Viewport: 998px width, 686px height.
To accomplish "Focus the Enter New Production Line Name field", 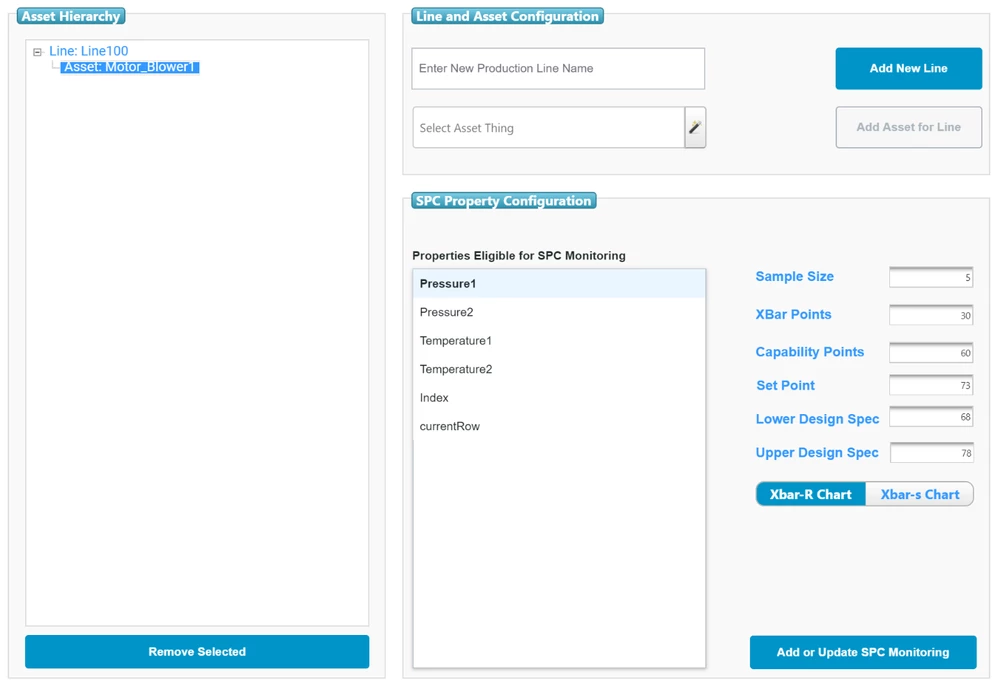I will (558, 68).
